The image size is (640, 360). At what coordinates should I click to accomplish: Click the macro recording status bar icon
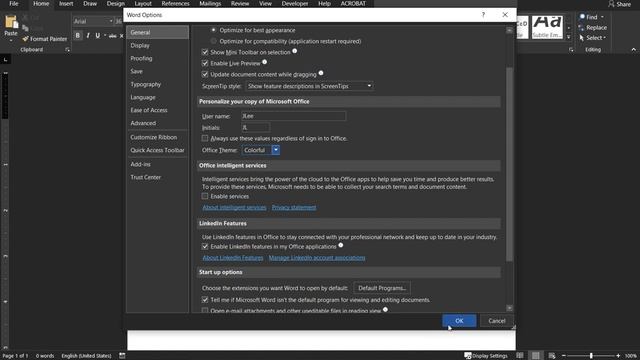pos(122,356)
